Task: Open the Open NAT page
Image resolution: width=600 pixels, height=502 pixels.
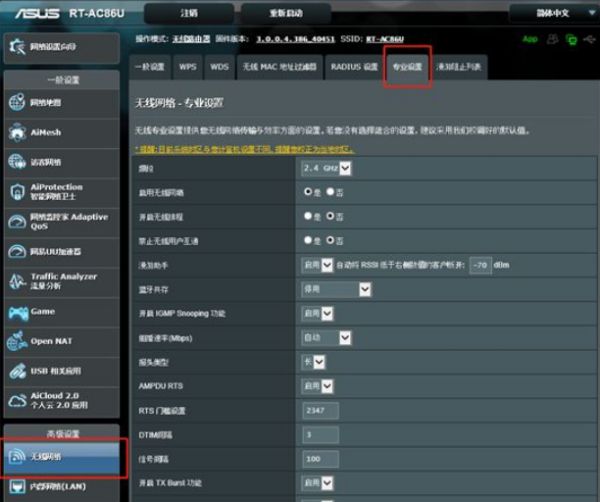Action: point(60,341)
